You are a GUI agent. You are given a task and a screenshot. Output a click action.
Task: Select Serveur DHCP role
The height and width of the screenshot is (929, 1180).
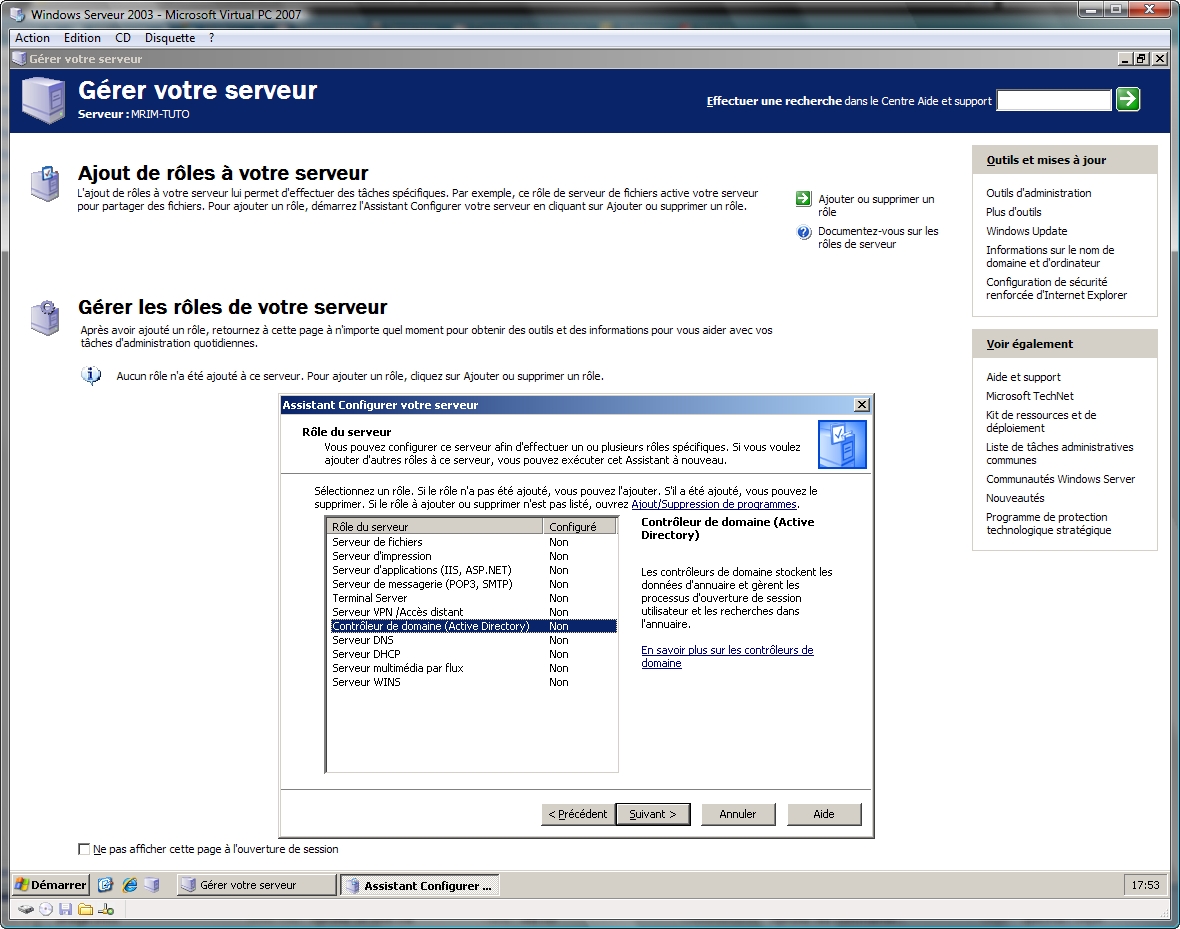point(473,654)
